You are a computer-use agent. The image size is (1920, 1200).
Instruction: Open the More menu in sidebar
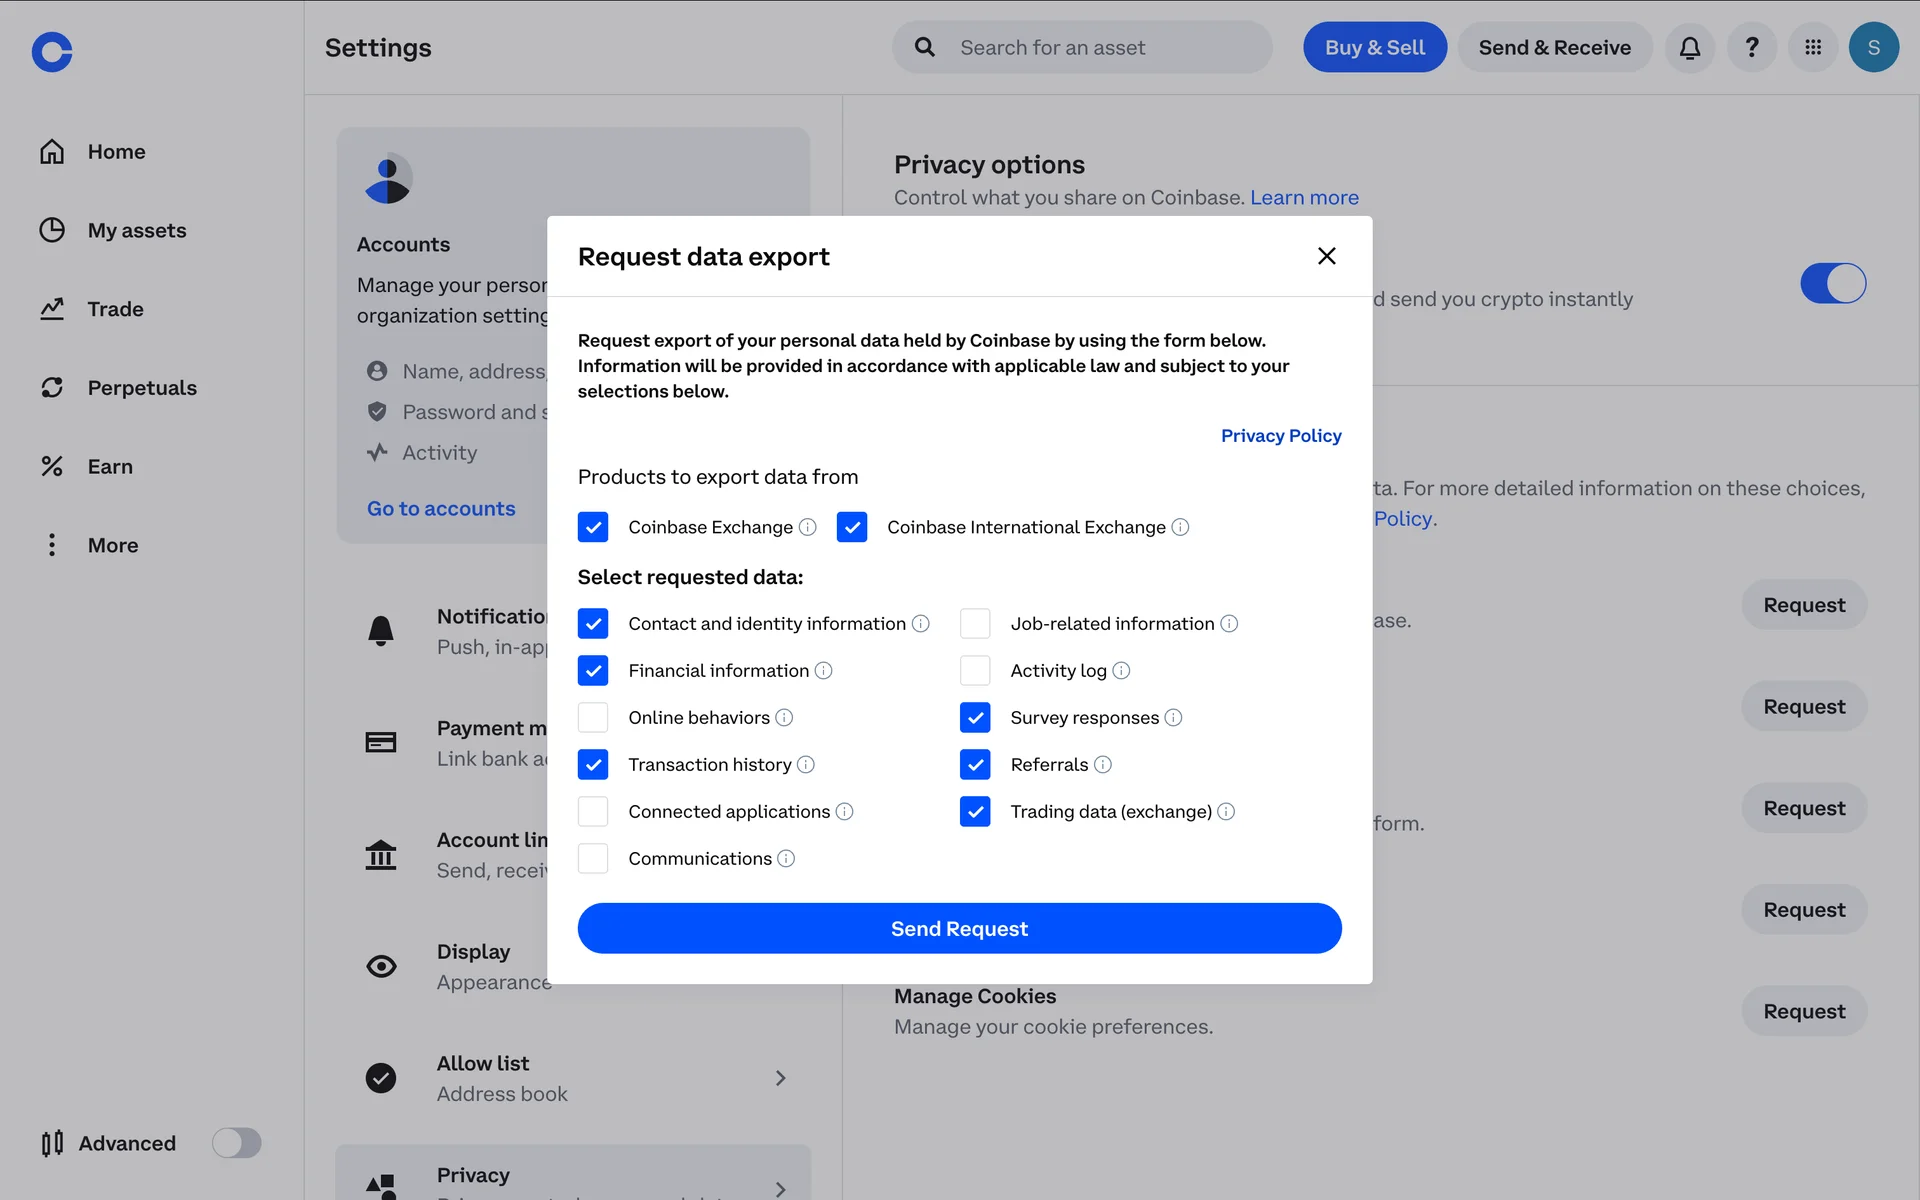112,545
